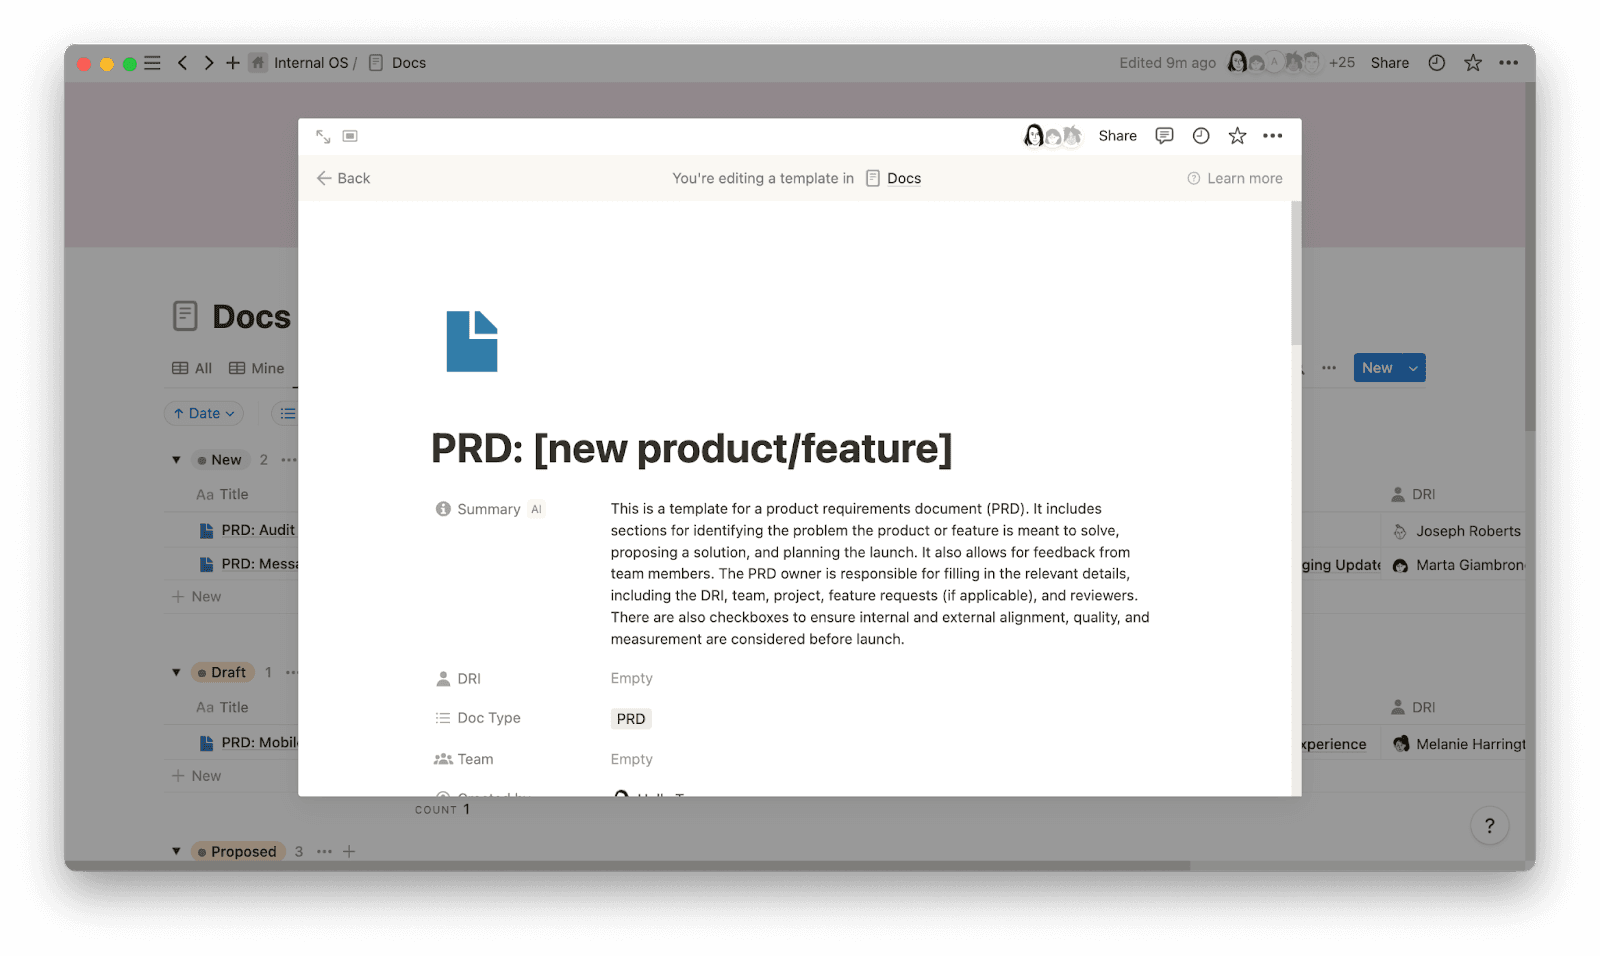Click the Internal OS home icon
Image resolution: width=1600 pixels, height=956 pixels.
coord(258,62)
